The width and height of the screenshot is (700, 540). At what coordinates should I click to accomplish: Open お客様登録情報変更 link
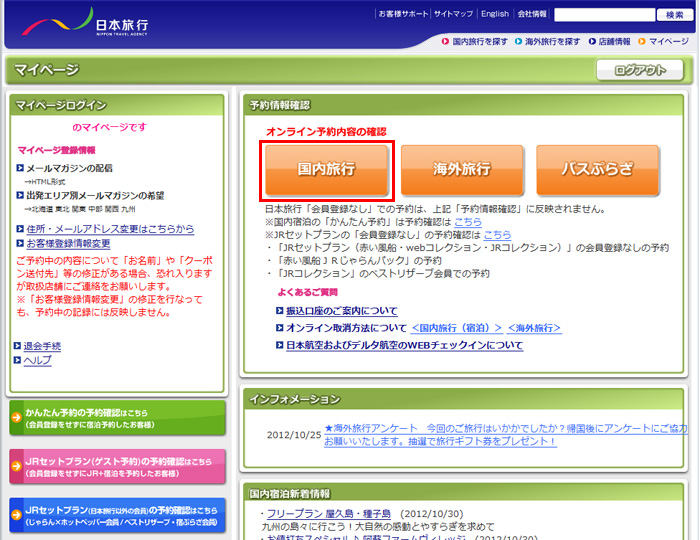(x=68, y=243)
